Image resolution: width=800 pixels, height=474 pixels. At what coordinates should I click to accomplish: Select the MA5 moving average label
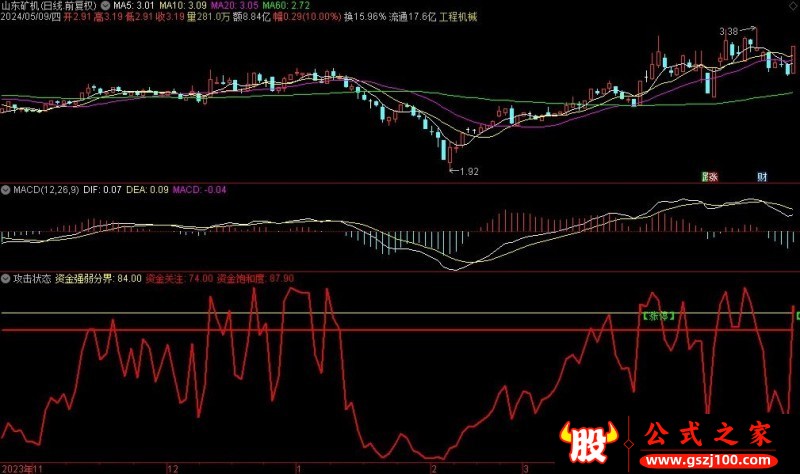click(x=132, y=6)
